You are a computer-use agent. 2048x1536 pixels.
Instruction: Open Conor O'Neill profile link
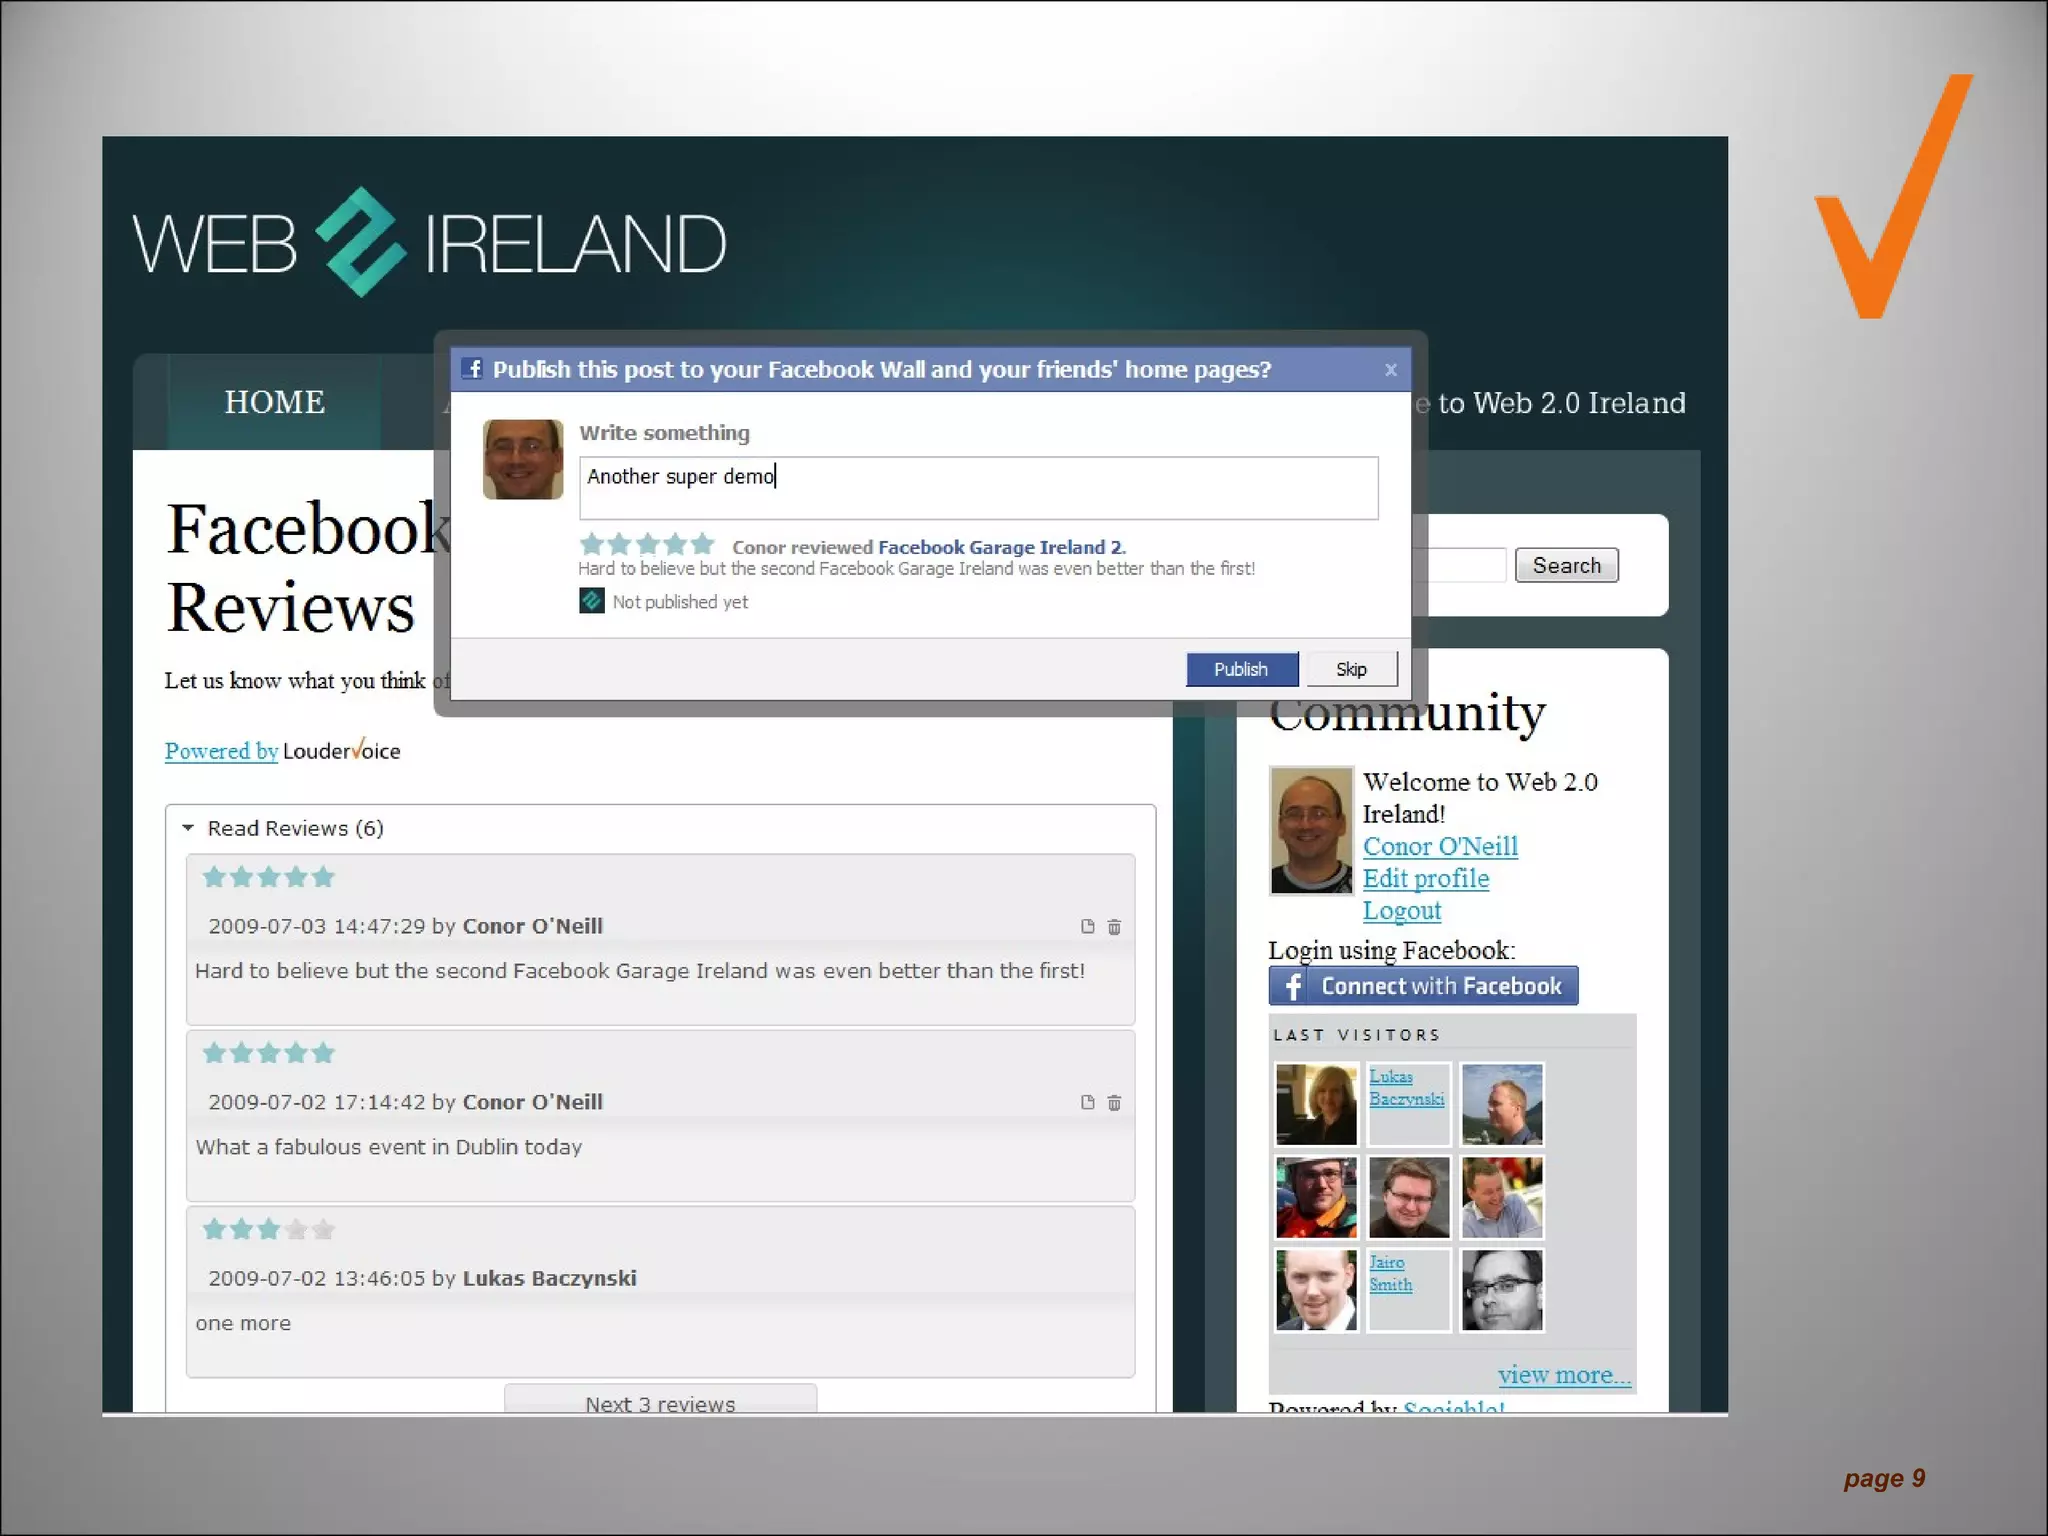point(1440,846)
